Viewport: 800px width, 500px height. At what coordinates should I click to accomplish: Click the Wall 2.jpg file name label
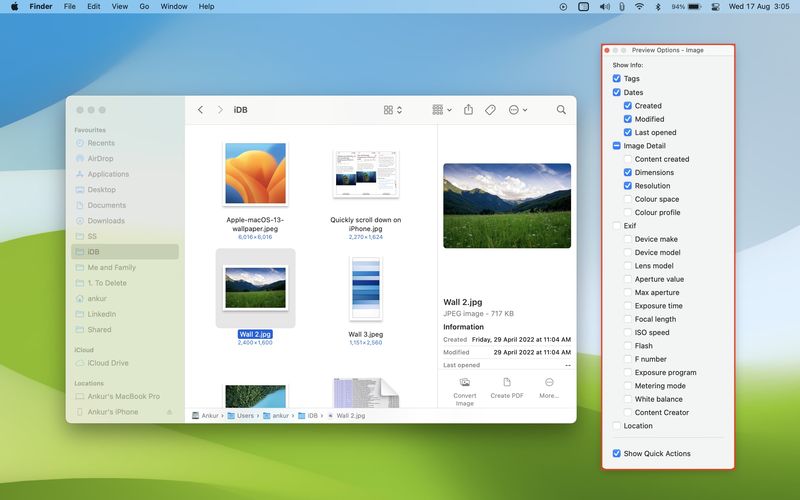pyautogui.click(x=255, y=334)
